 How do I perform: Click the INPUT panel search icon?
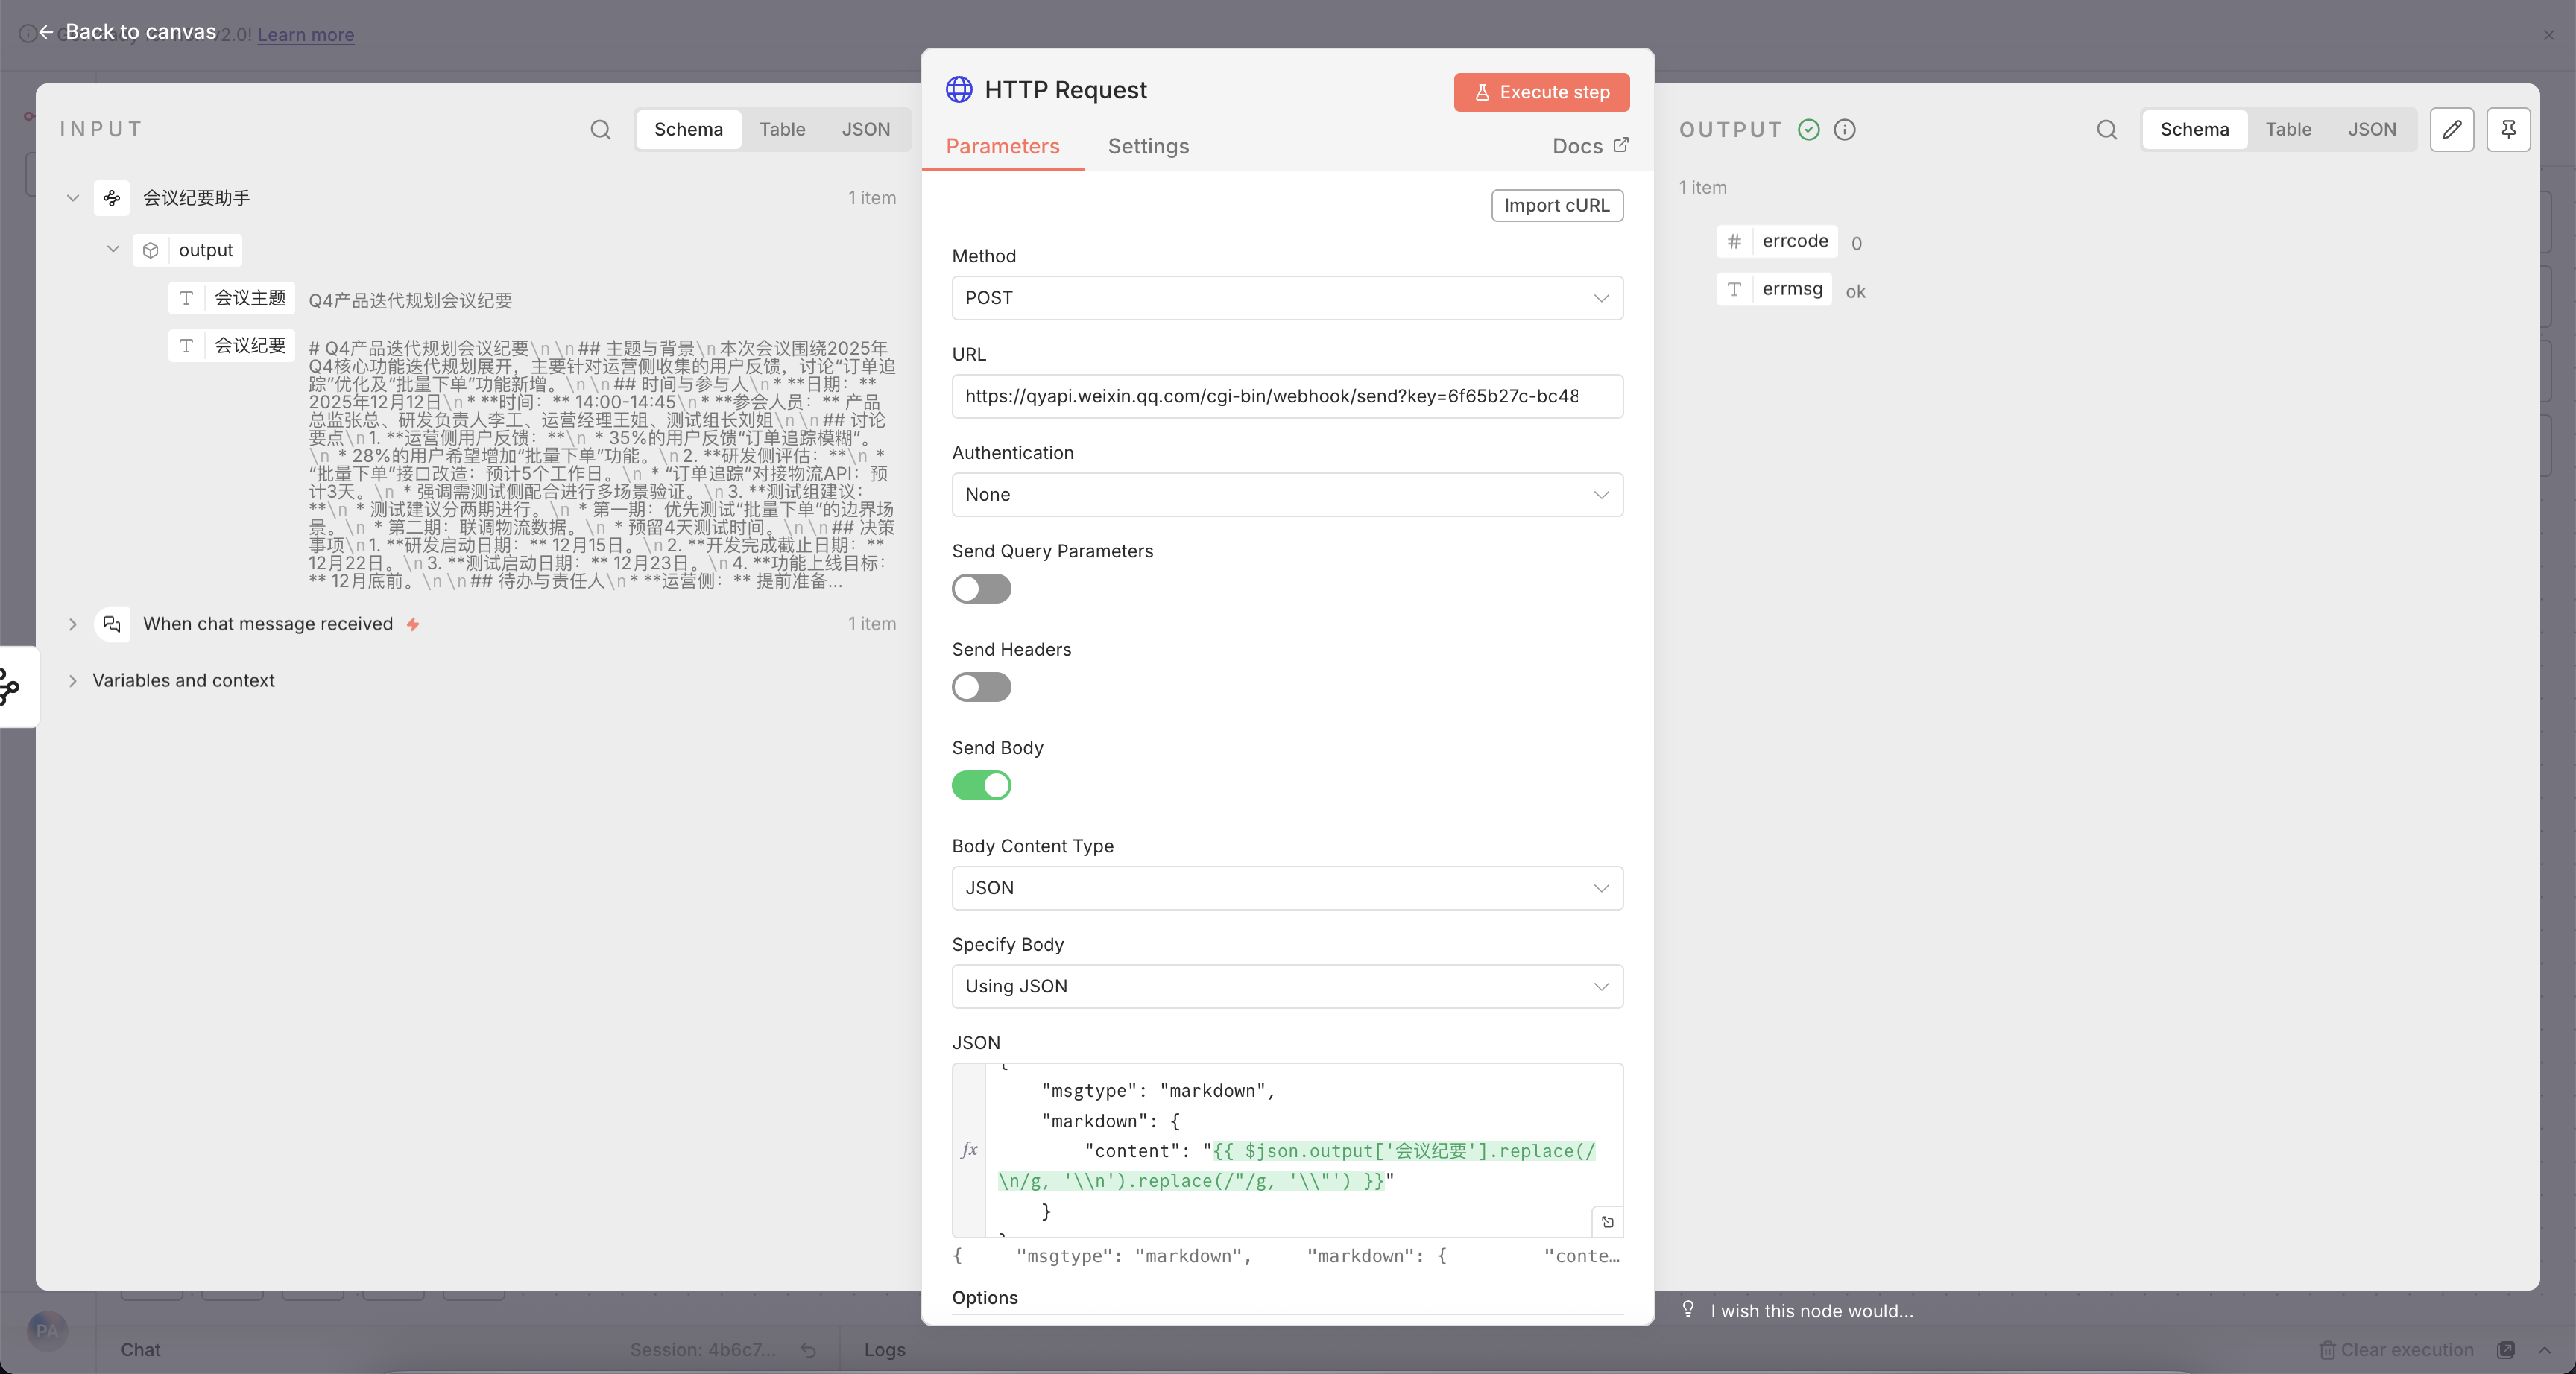(600, 130)
